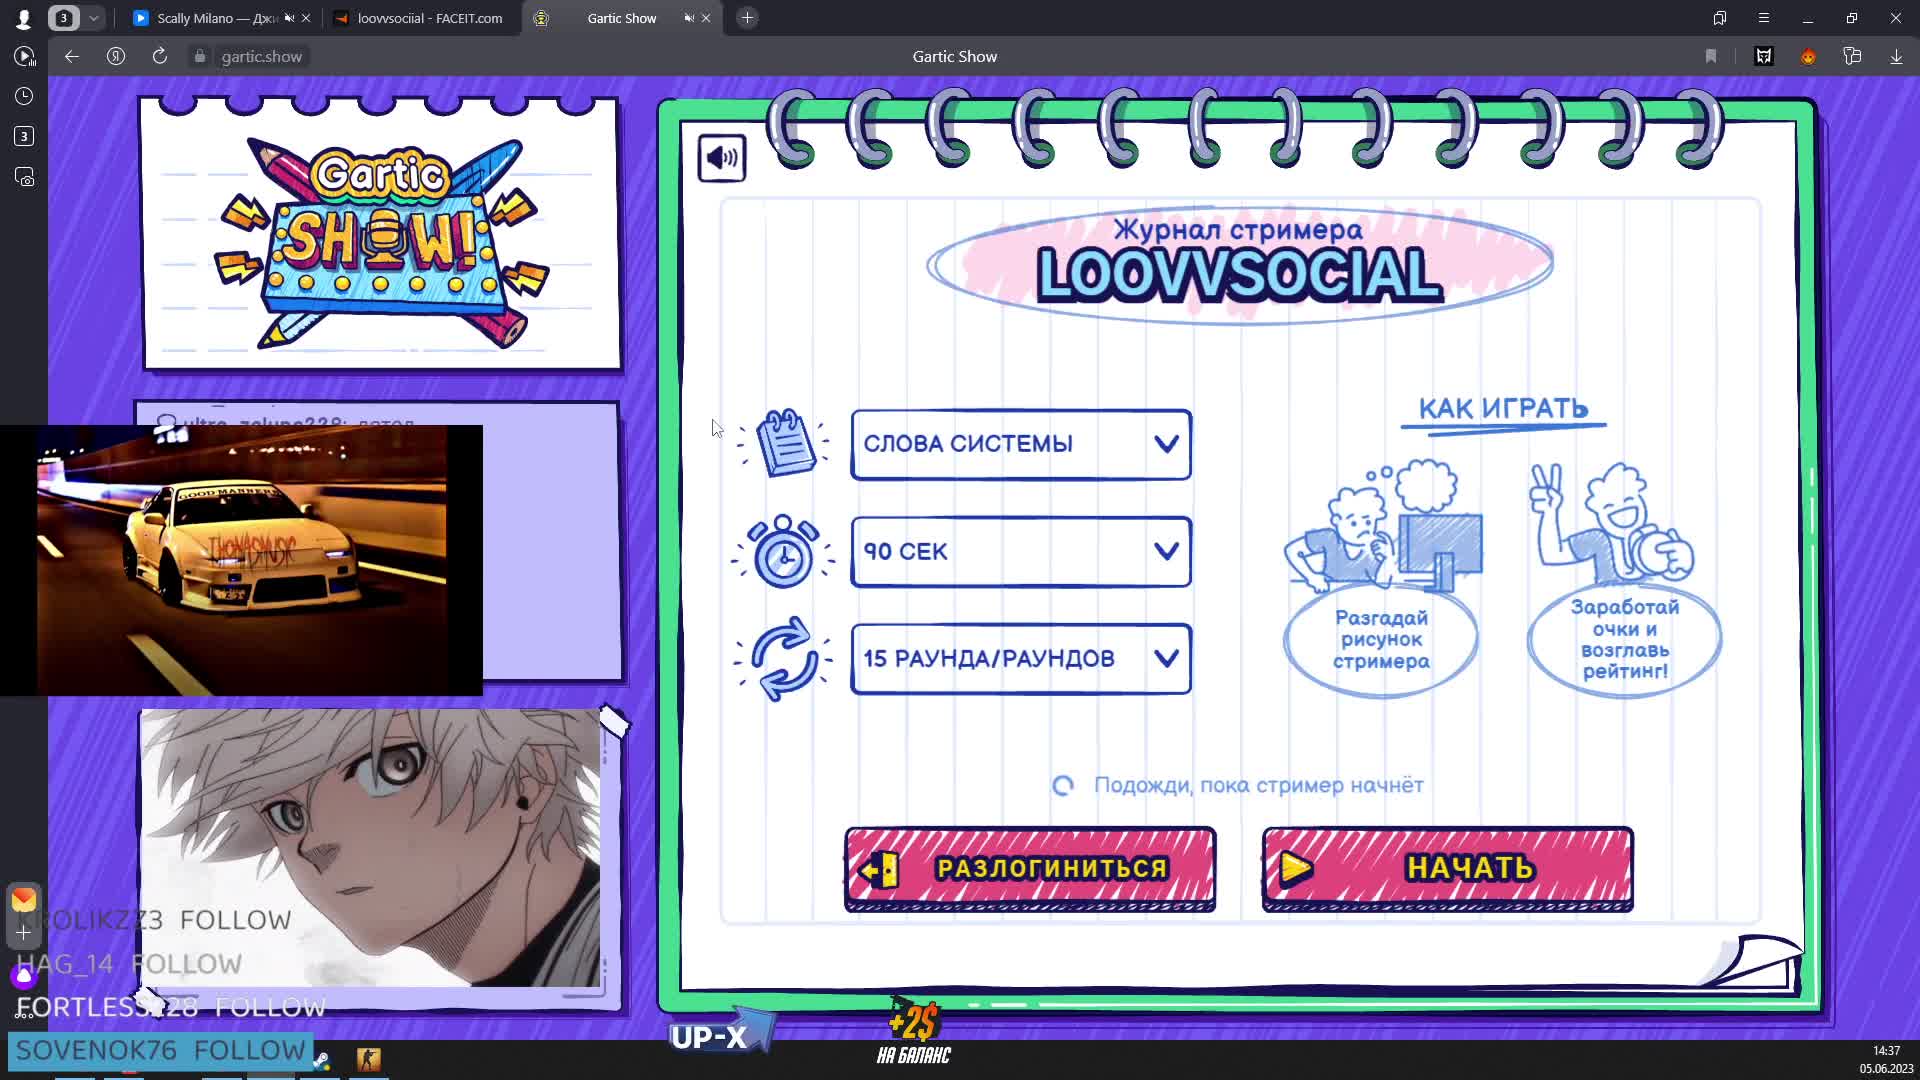The width and height of the screenshot is (1920, 1080).
Task: Open the extensions manager icon
Action: (x=1852, y=56)
